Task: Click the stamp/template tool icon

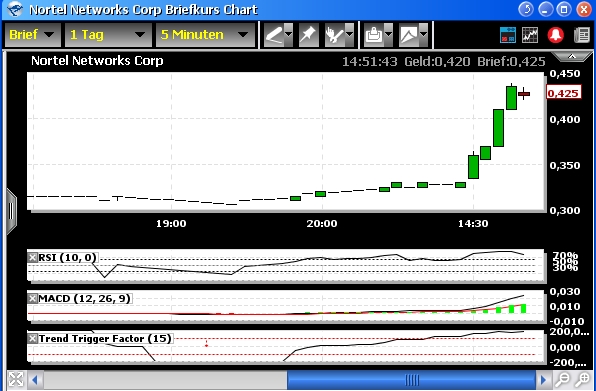Action: click(x=374, y=35)
